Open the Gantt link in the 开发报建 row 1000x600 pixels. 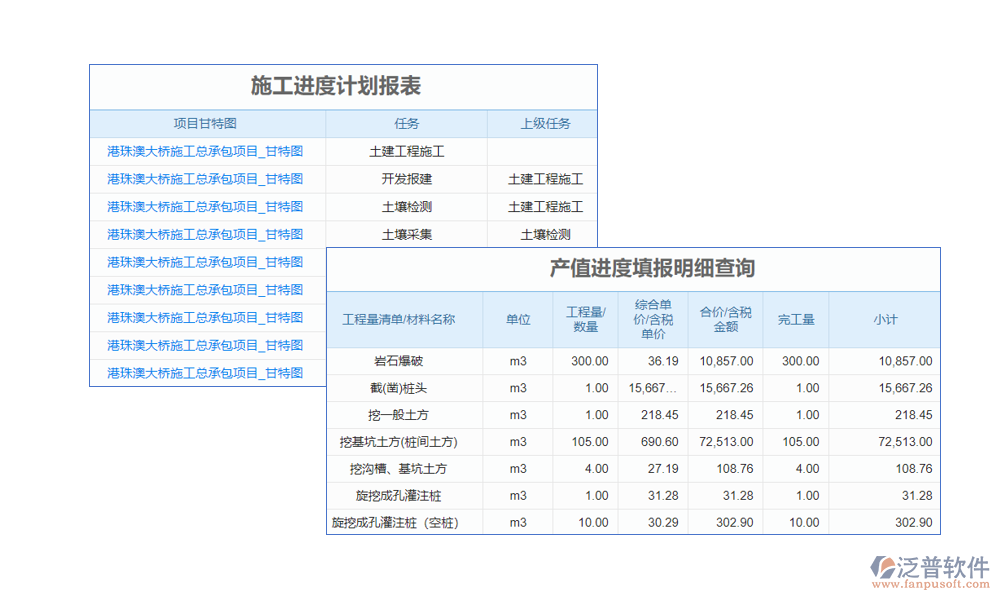pyautogui.click(x=205, y=179)
